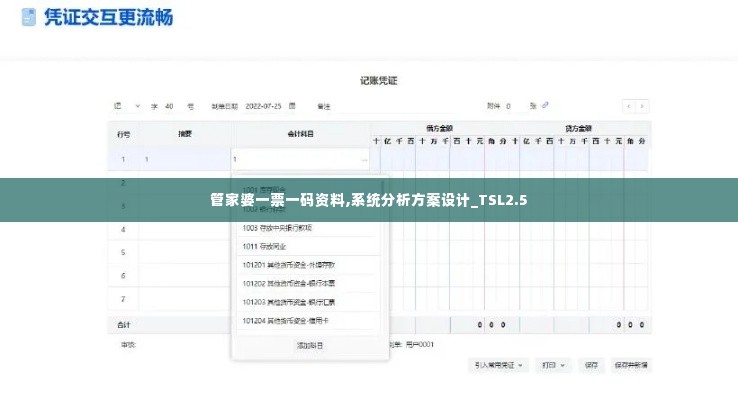Click the 借方金额 column header
The height and width of the screenshot is (400, 738).
tap(439, 128)
